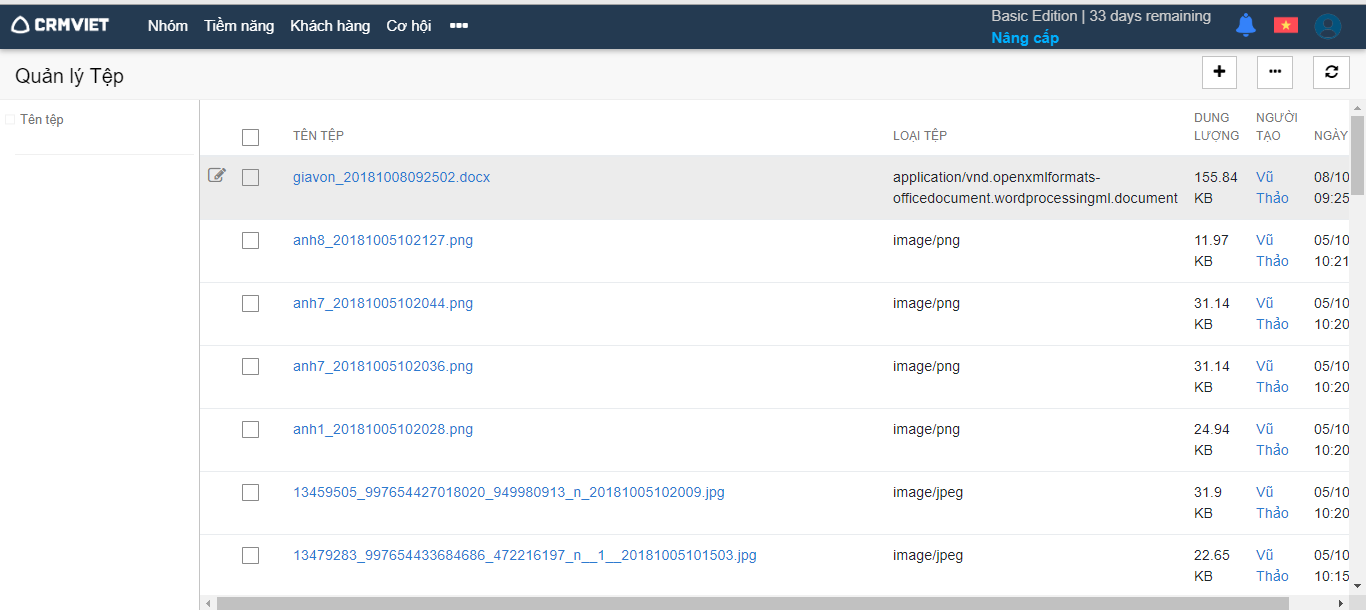Viewport: 1366px width, 610px height.
Task: Click the Tên tệp filter in sidebar
Action: (41, 120)
